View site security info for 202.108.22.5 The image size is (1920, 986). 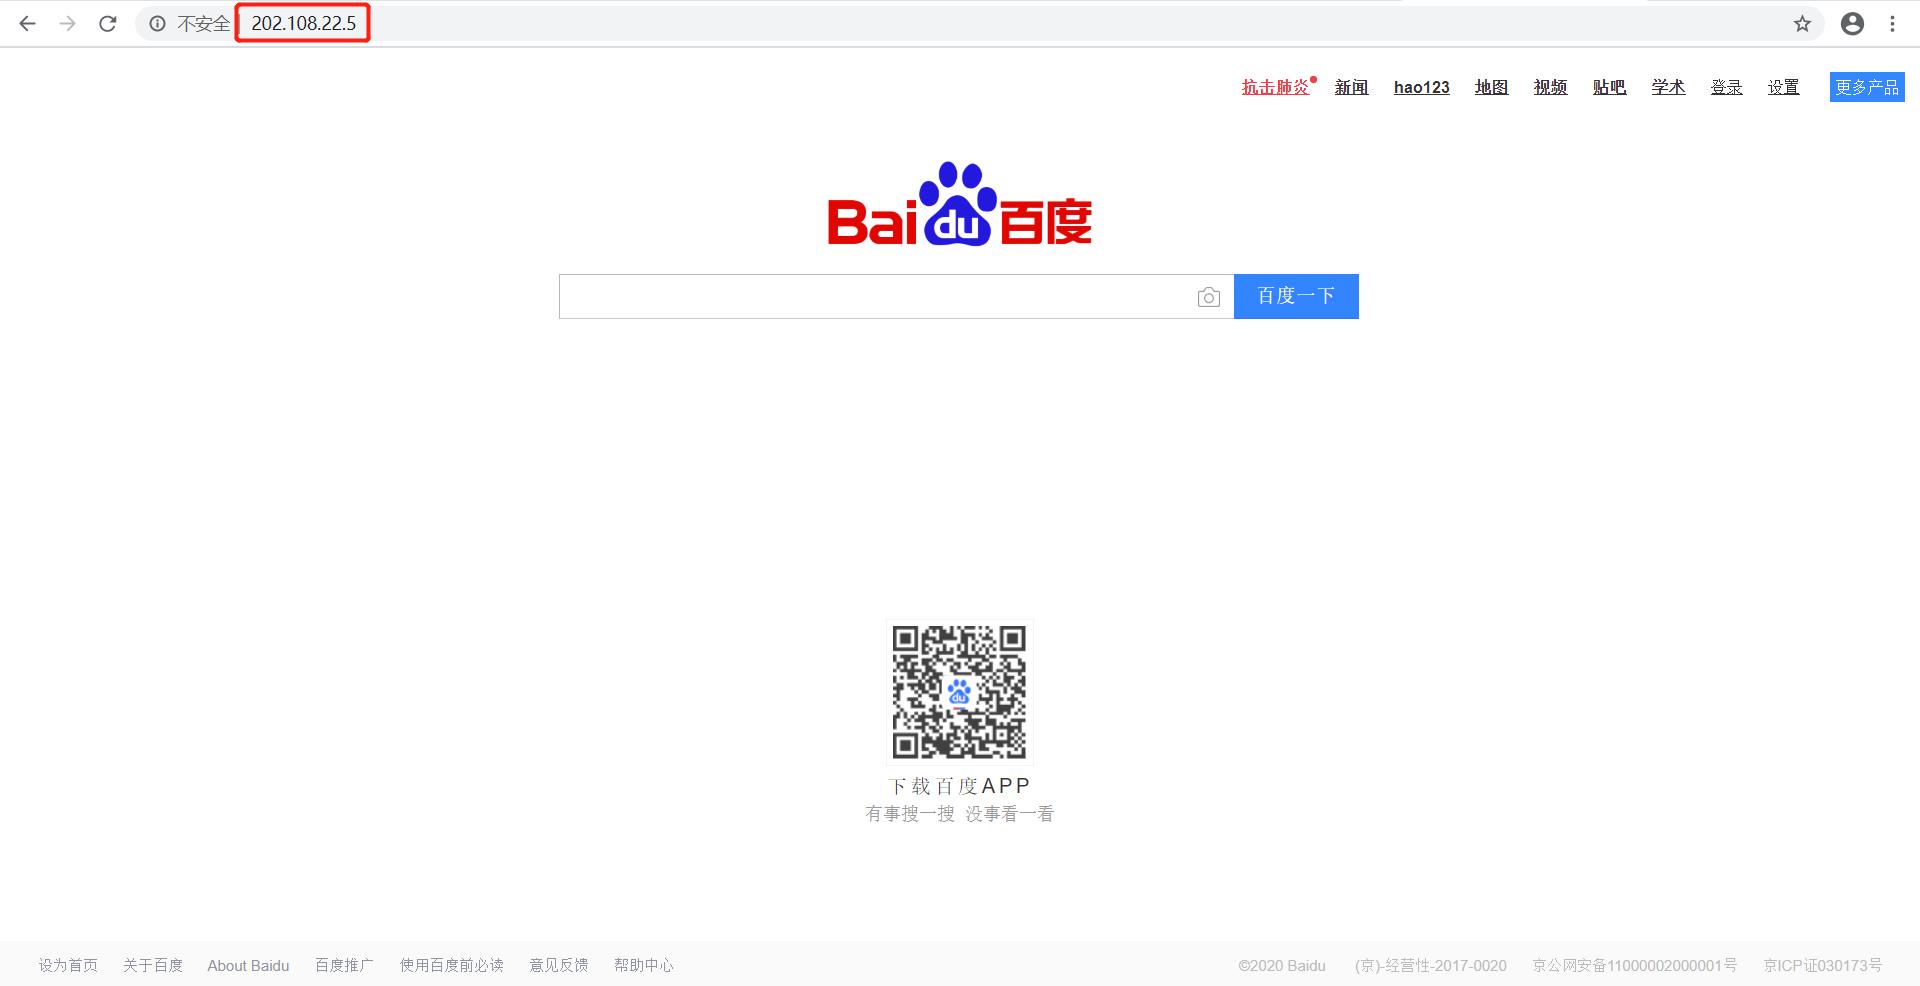click(x=157, y=23)
